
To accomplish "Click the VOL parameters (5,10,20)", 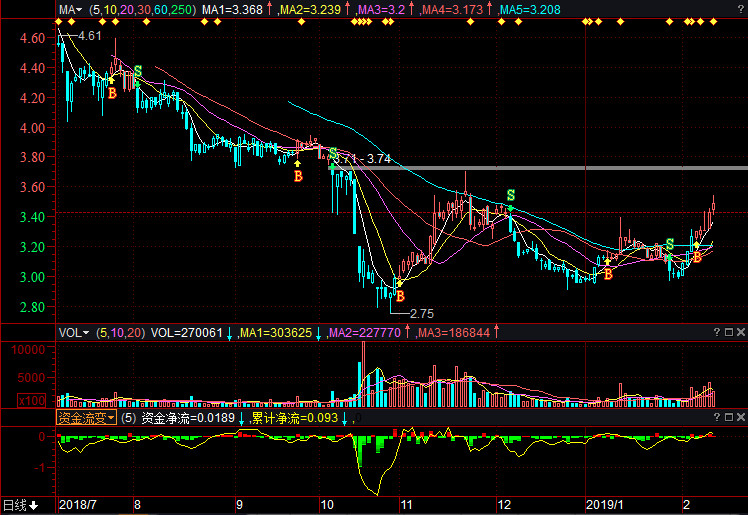I will (120, 333).
